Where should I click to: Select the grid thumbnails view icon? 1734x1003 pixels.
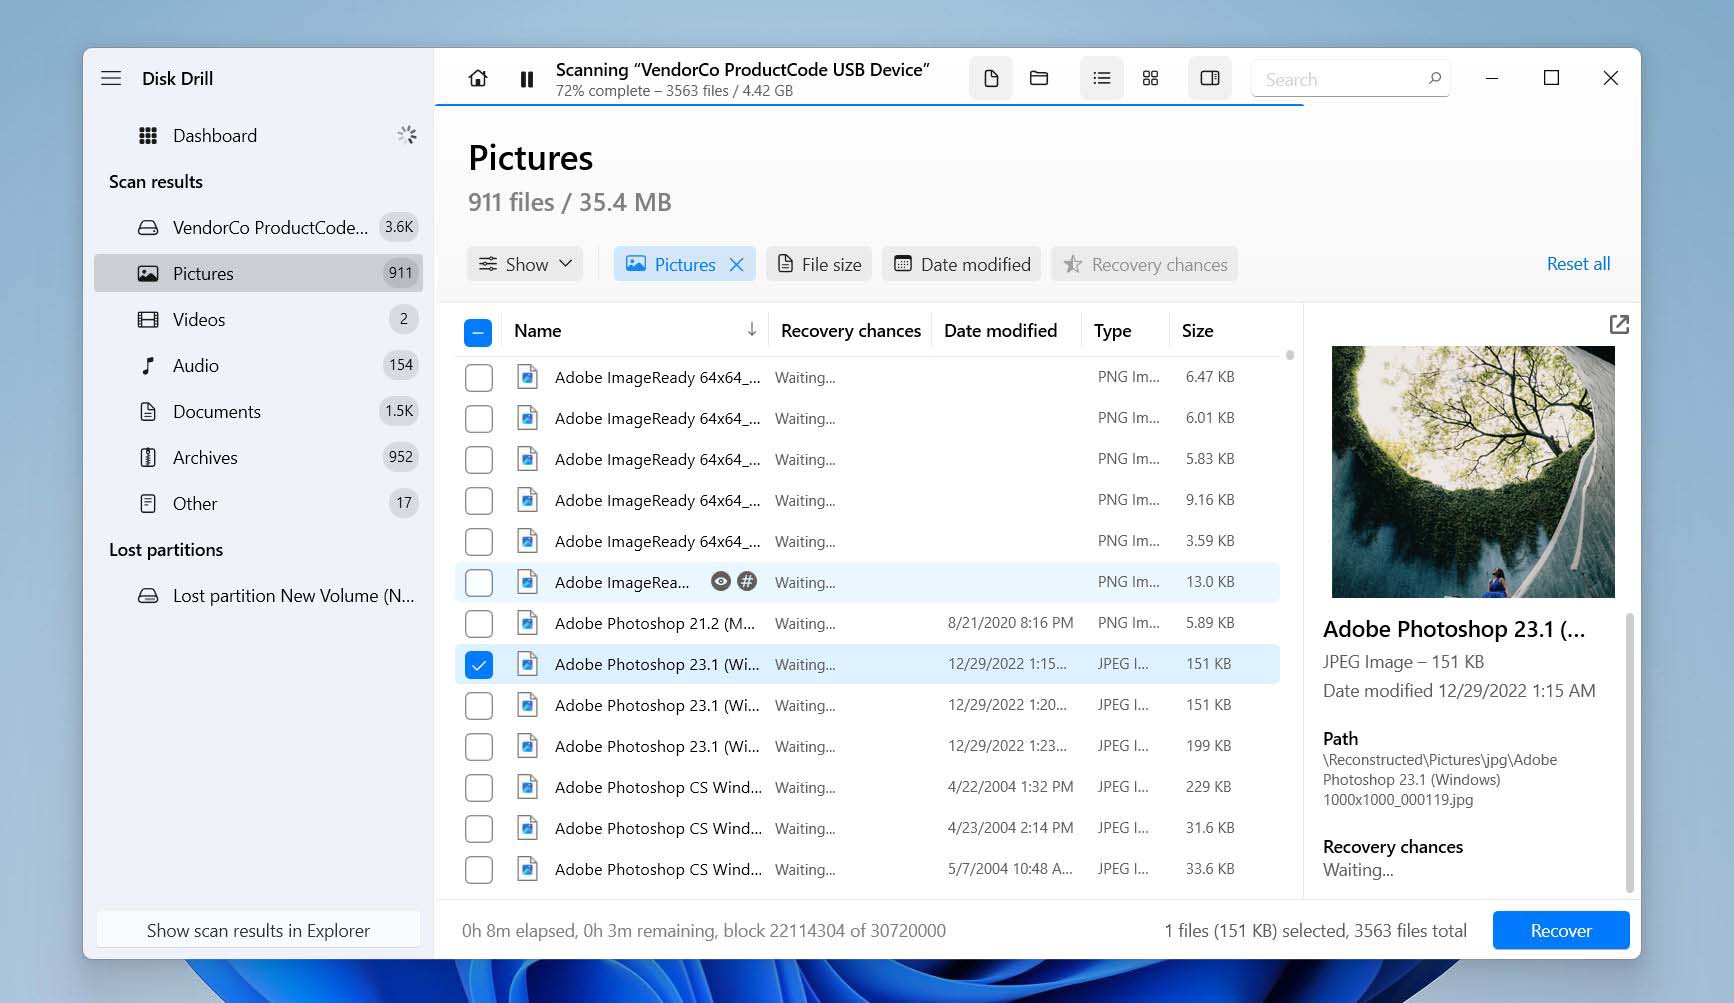coord(1151,78)
